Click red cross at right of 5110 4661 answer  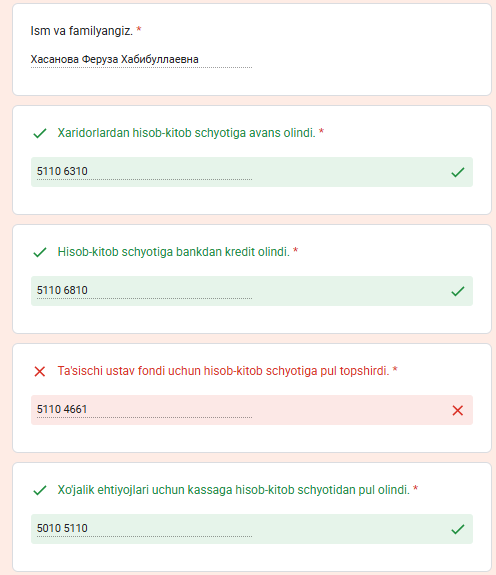tap(458, 410)
